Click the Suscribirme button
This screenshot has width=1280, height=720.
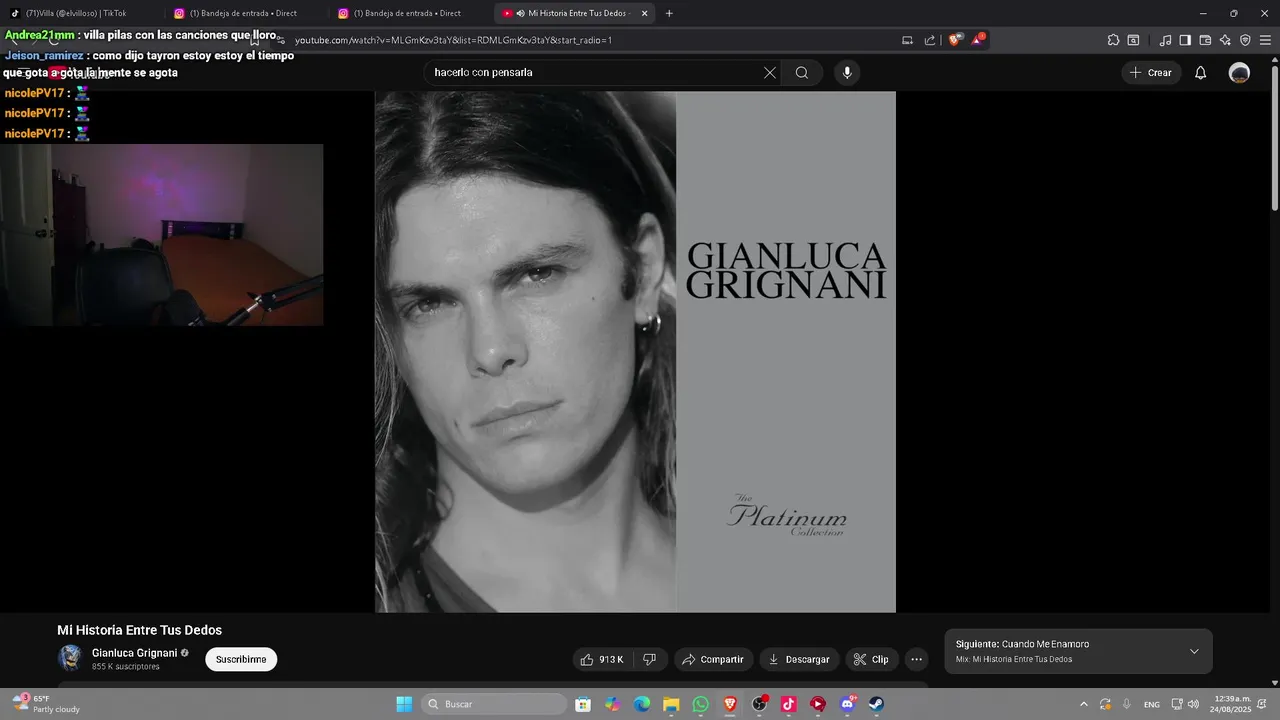(x=241, y=659)
